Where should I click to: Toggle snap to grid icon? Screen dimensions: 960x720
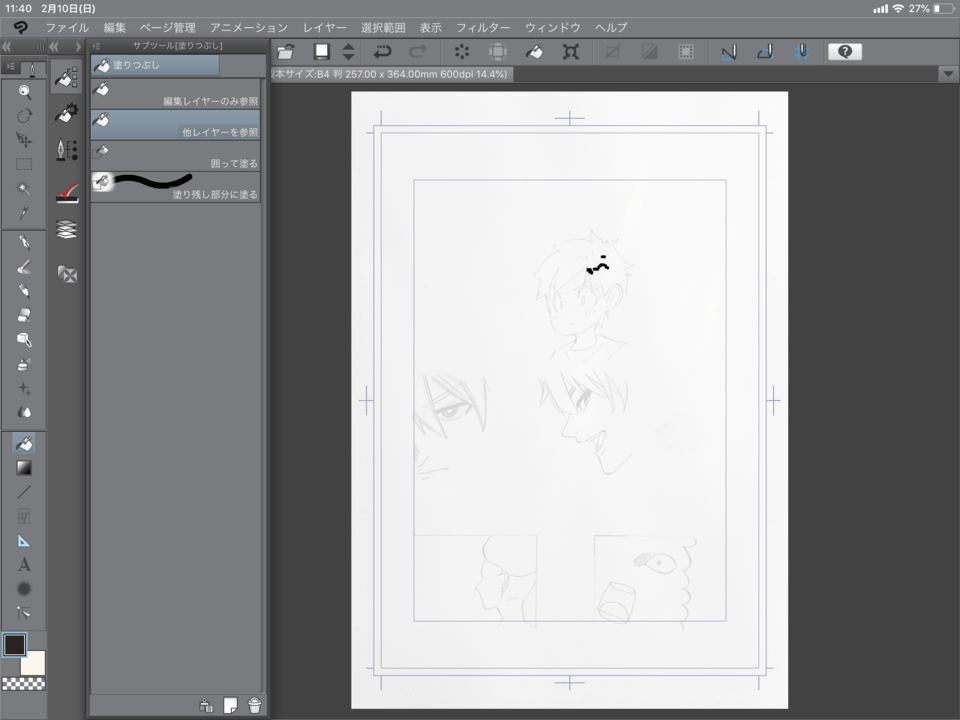click(x=801, y=52)
